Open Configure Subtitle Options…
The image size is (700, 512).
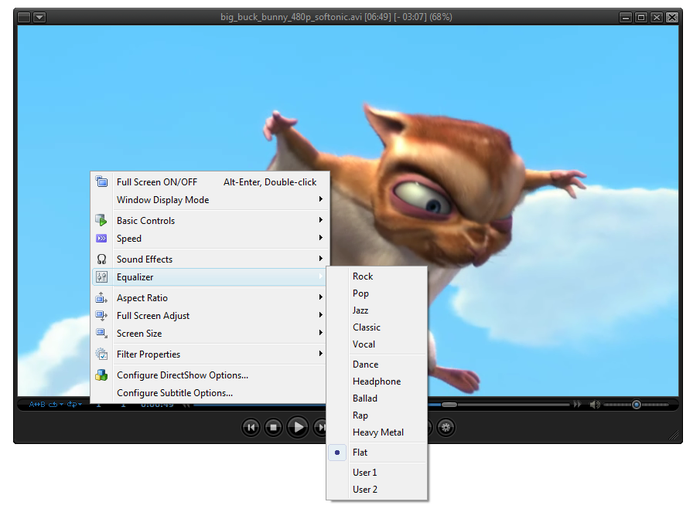point(210,393)
